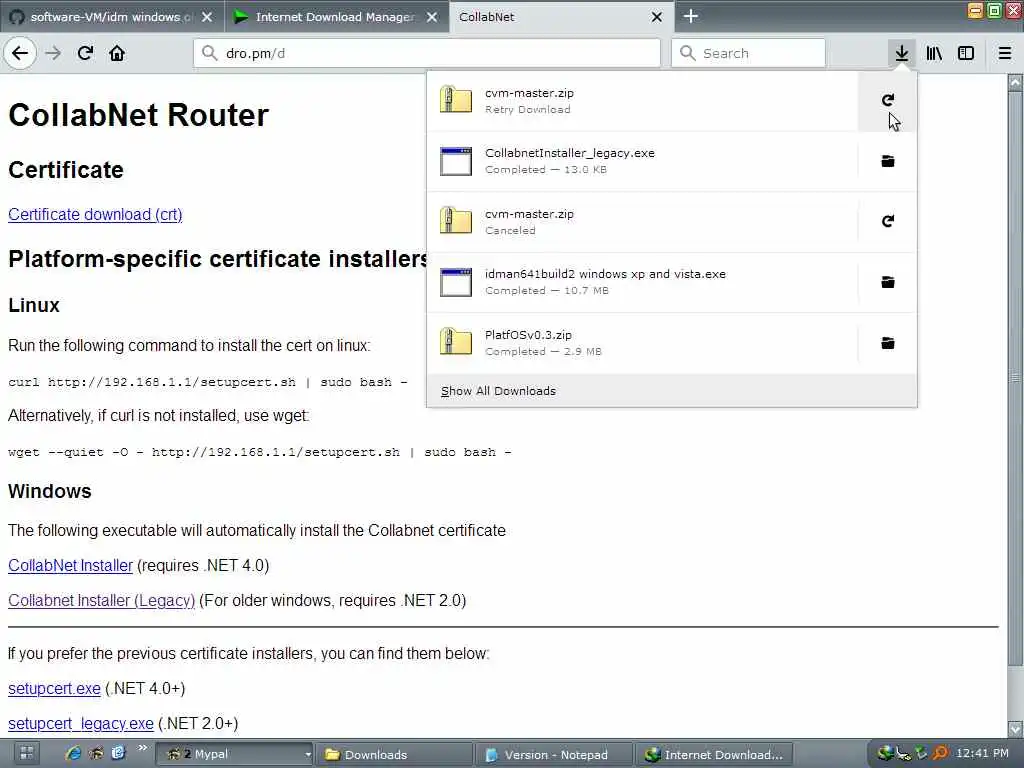This screenshot has width=1024, height=768.
Task: Click the PlatfOSv0.3.zip file icon
Action: click(x=456, y=342)
